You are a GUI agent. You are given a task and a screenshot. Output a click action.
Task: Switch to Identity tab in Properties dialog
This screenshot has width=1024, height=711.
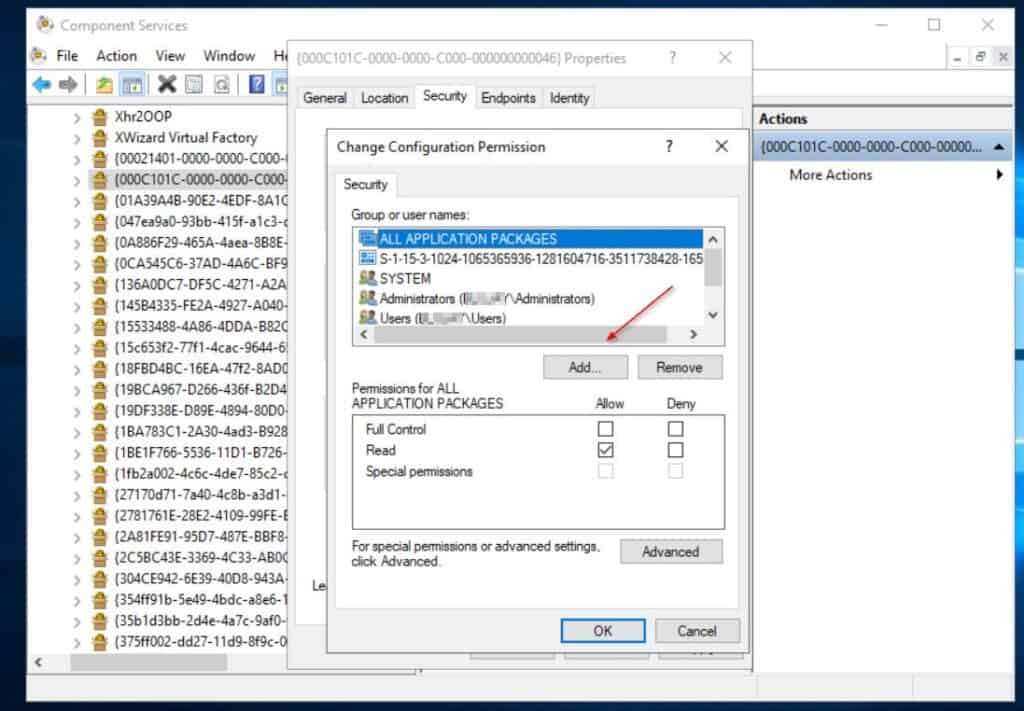pos(569,98)
